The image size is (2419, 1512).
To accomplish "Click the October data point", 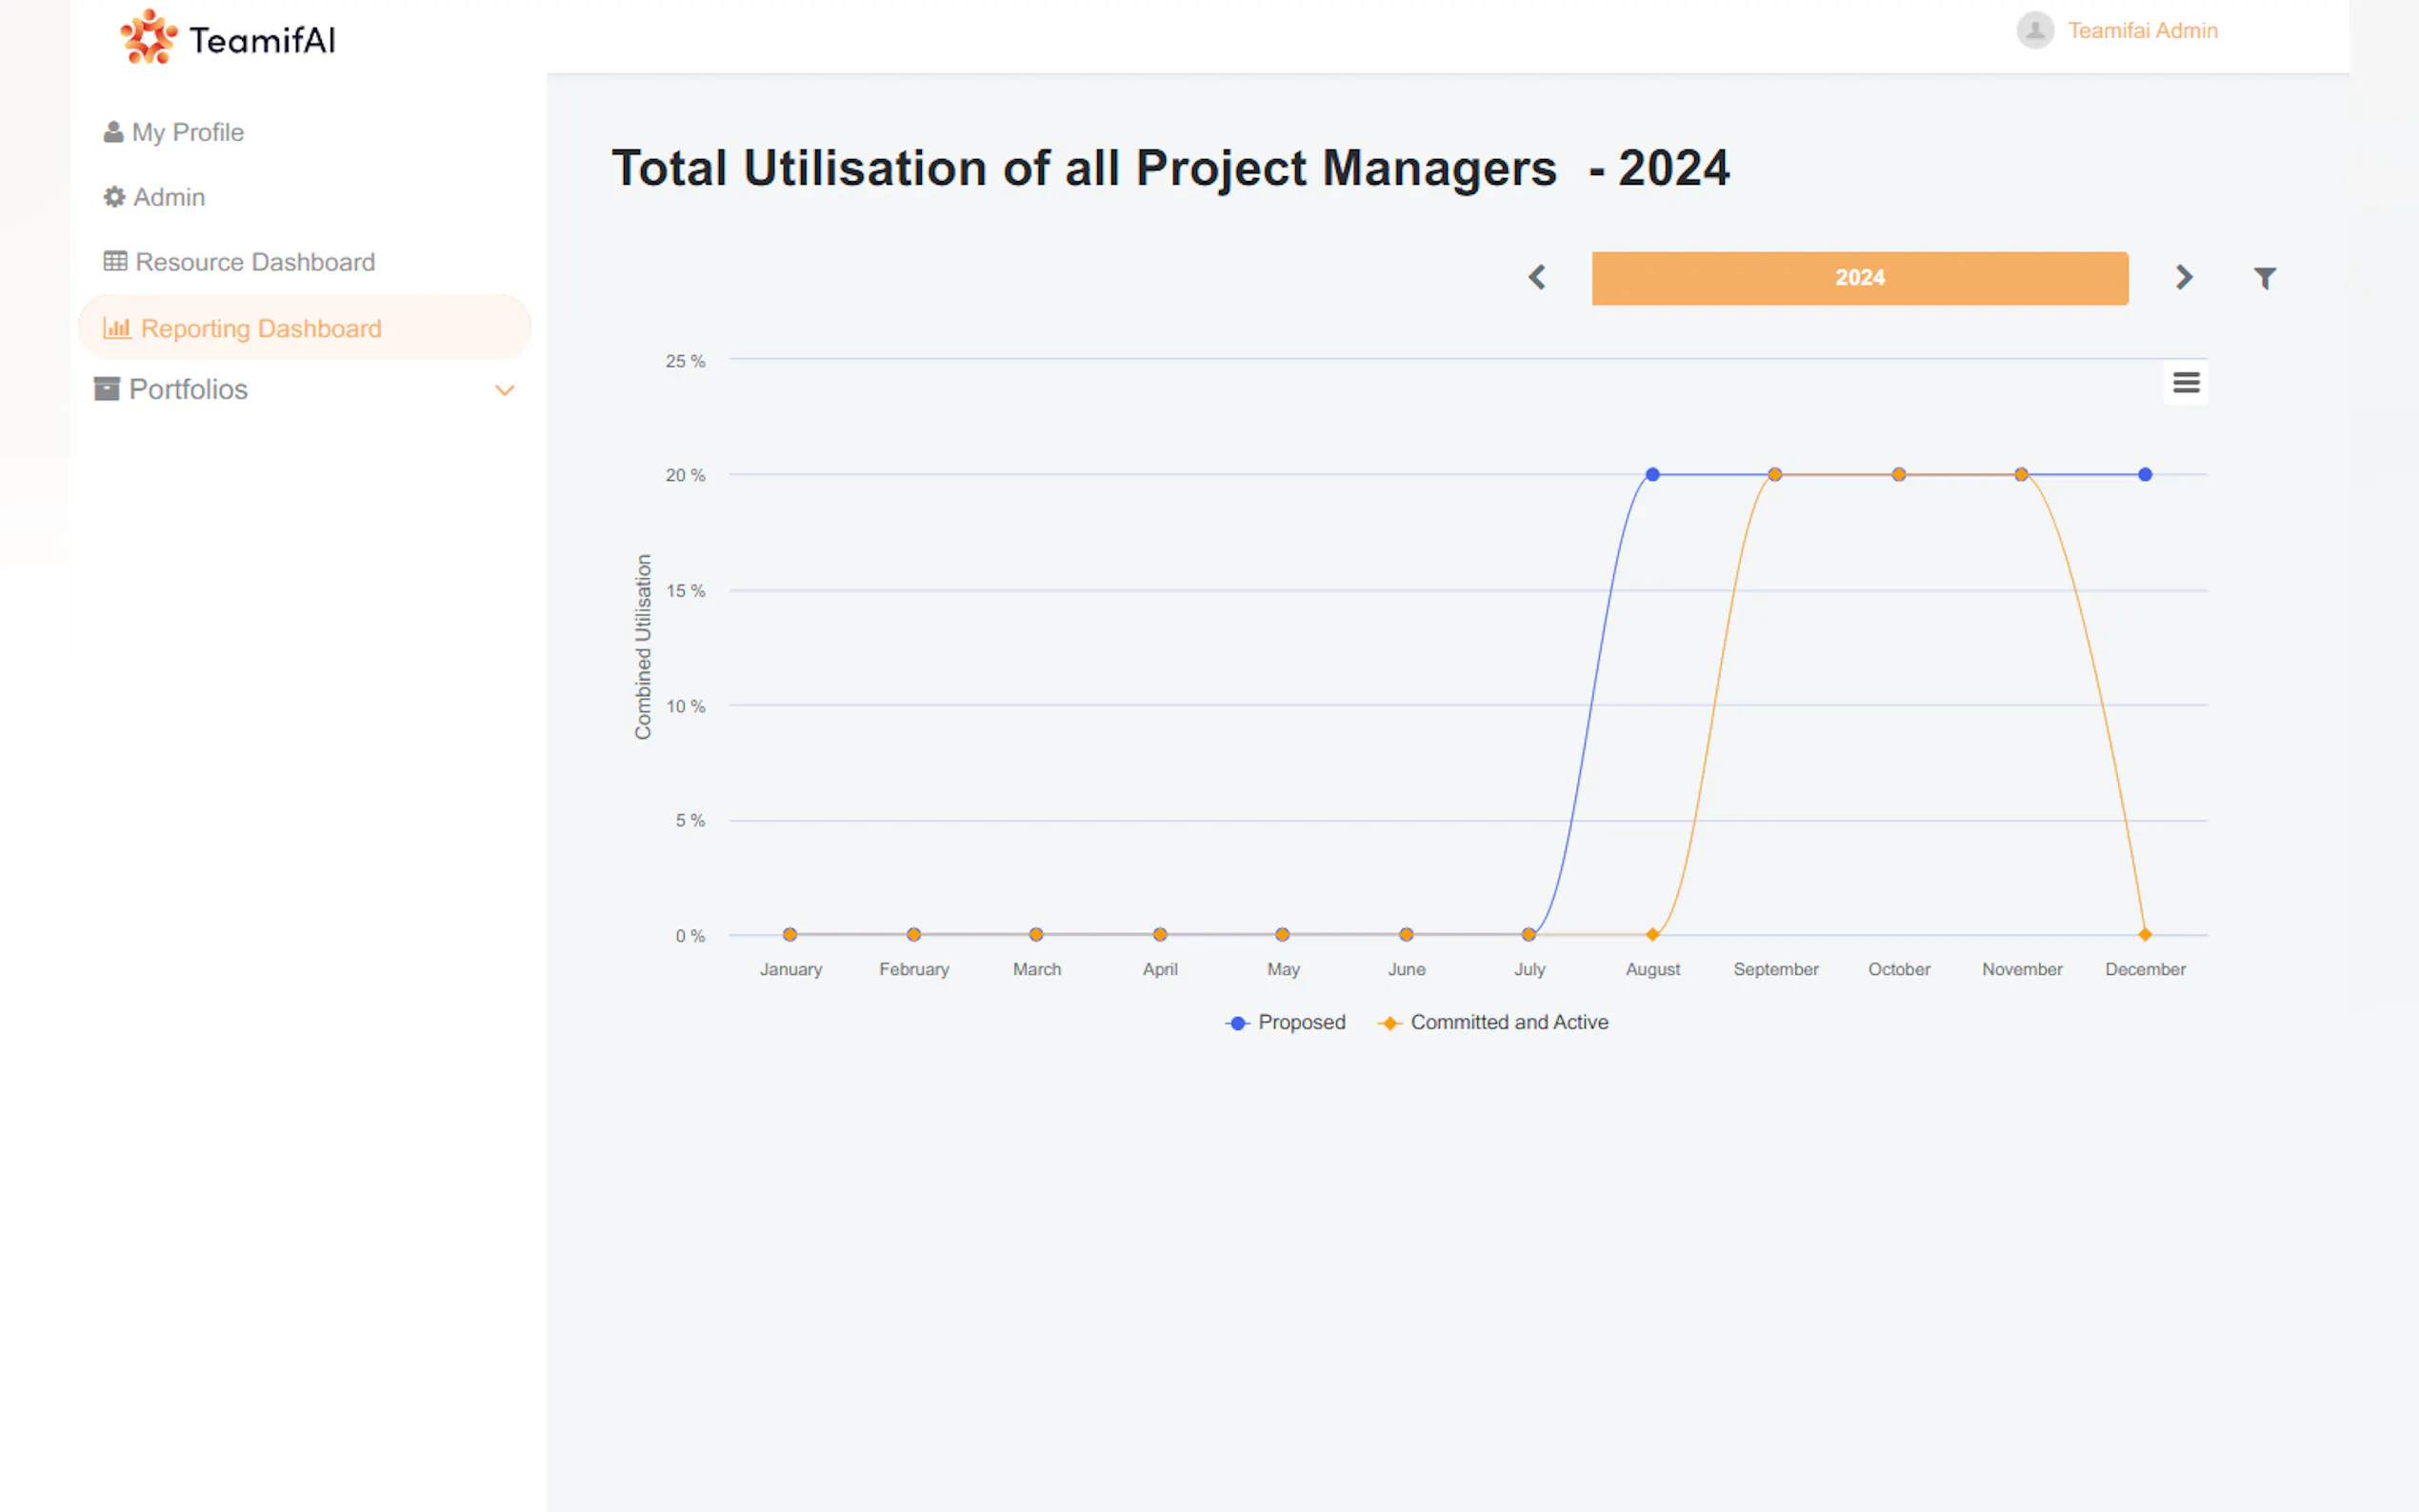I will 1898,474.
